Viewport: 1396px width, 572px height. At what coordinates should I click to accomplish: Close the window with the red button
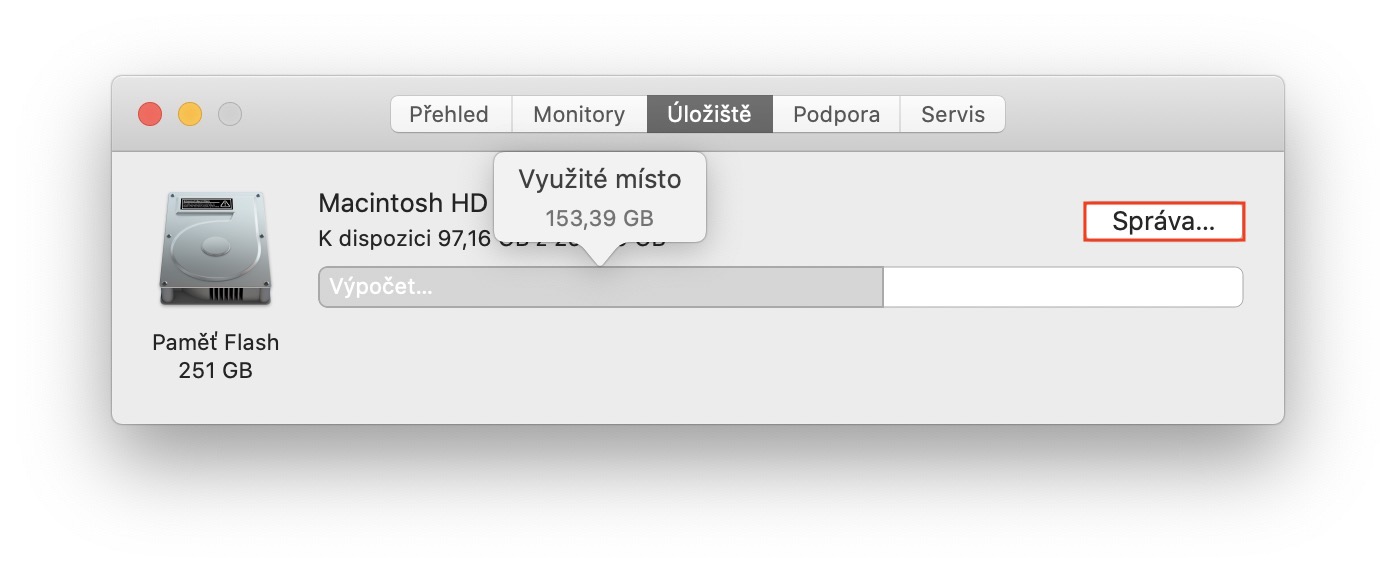coord(150,114)
